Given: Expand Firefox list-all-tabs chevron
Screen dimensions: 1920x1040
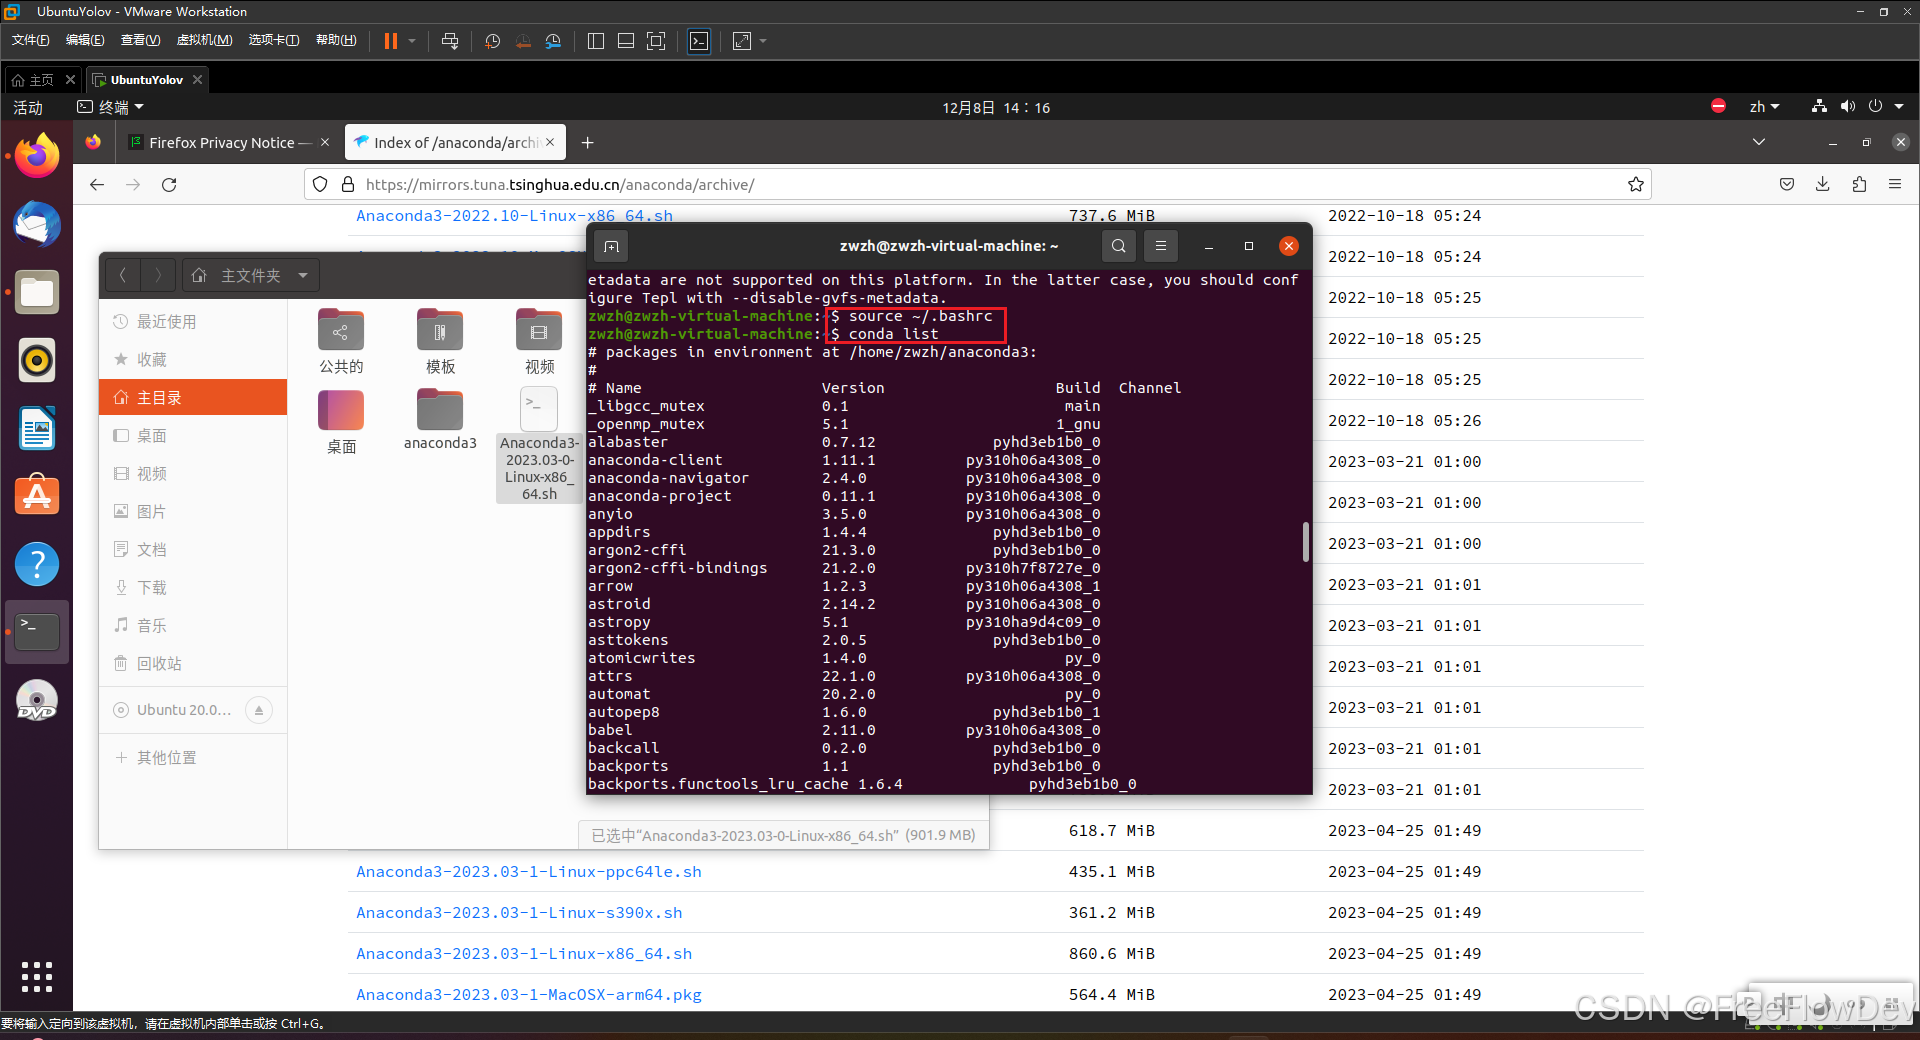Looking at the screenshot, I should click(1758, 142).
